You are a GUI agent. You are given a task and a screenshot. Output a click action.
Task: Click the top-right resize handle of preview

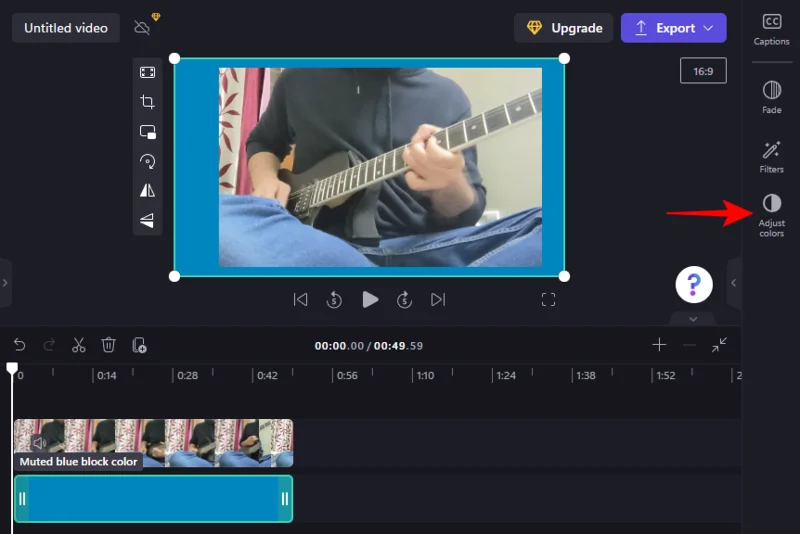pos(564,59)
